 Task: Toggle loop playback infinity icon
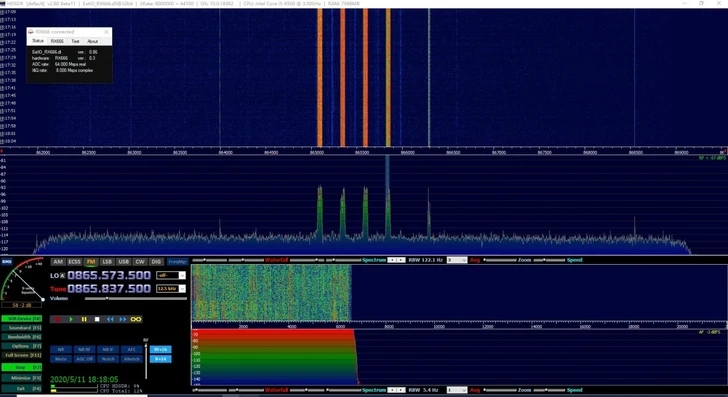(136, 319)
